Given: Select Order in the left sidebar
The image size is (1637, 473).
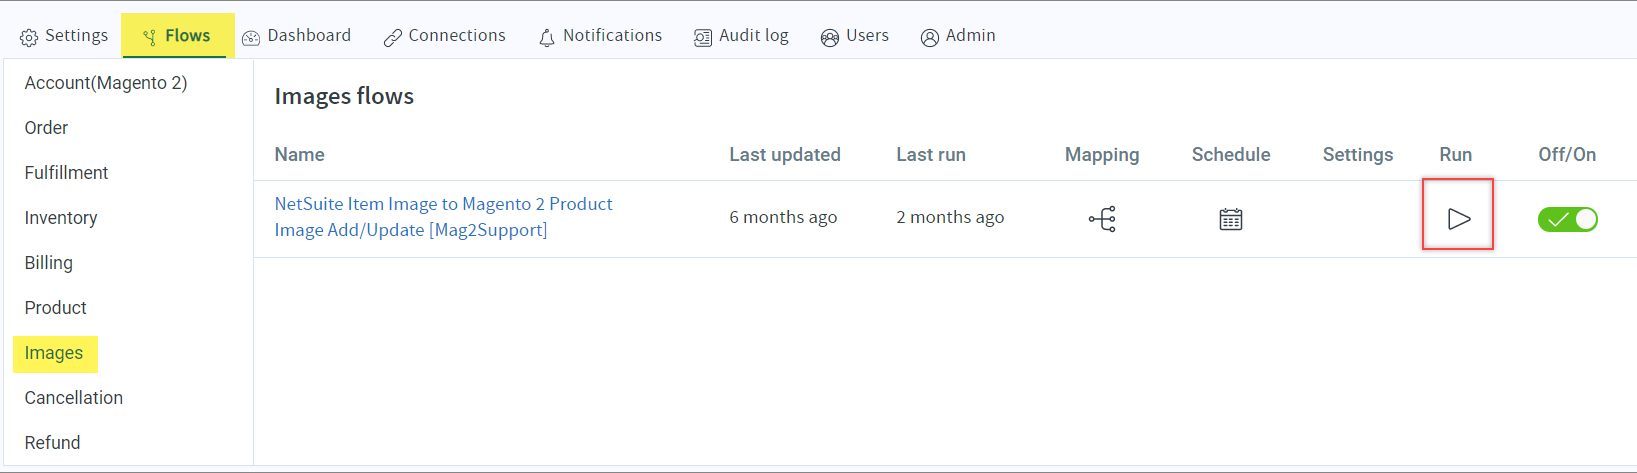Looking at the screenshot, I should pyautogui.click(x=47, y=128).
